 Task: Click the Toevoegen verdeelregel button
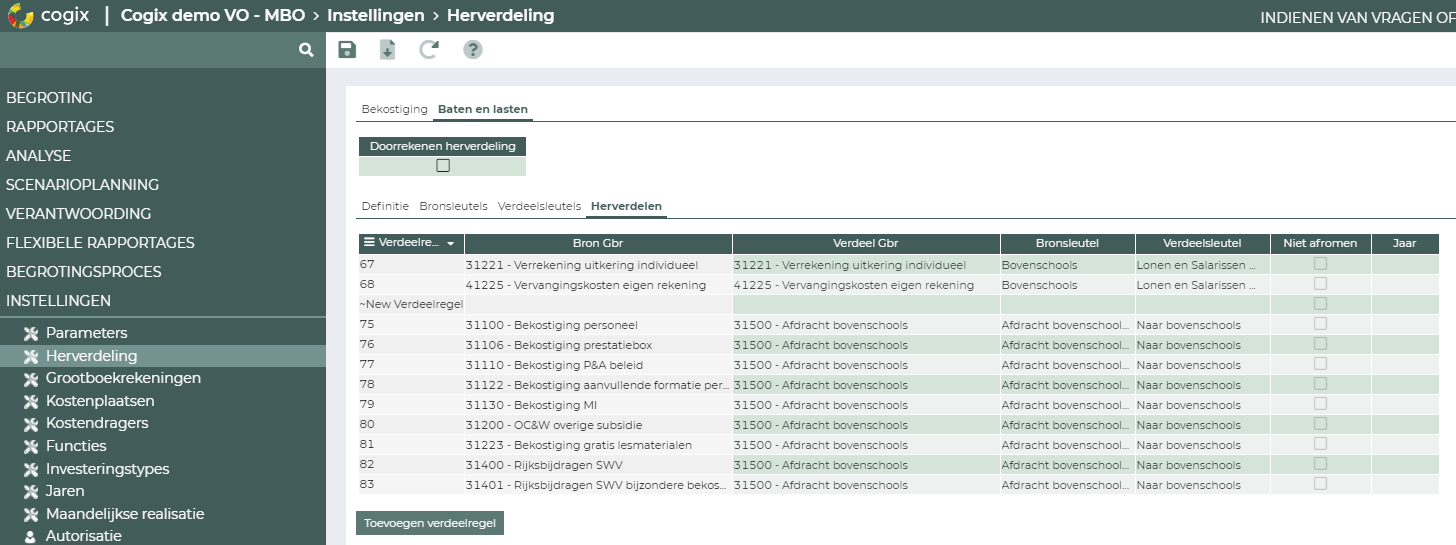point(430,523)
